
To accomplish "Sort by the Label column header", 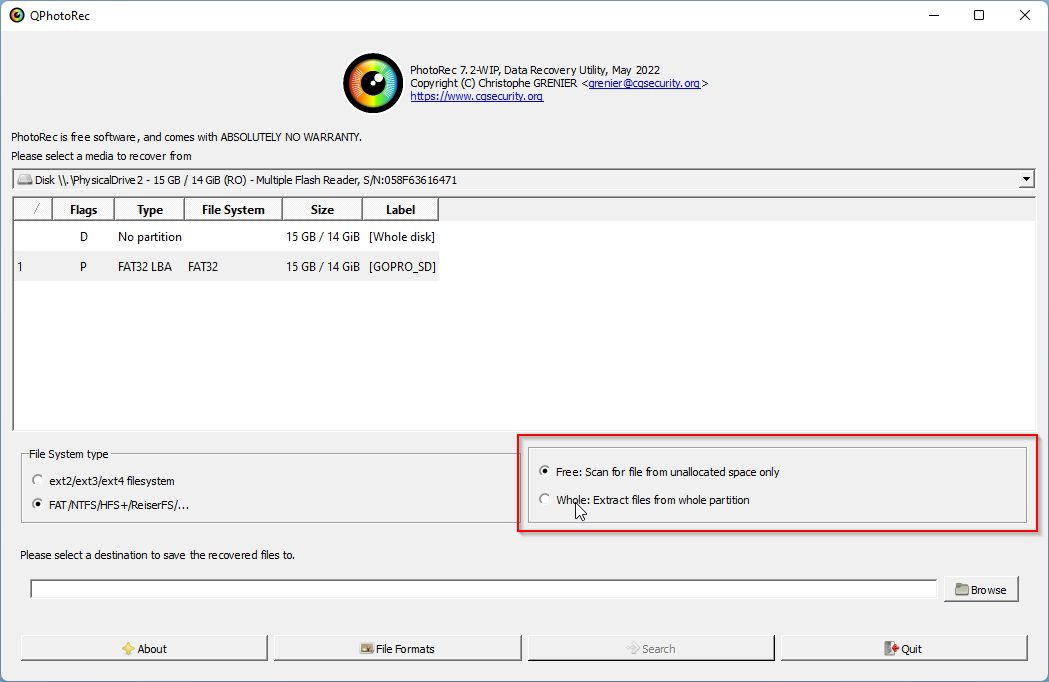I will pyautogui.click(x=400, y=209).
